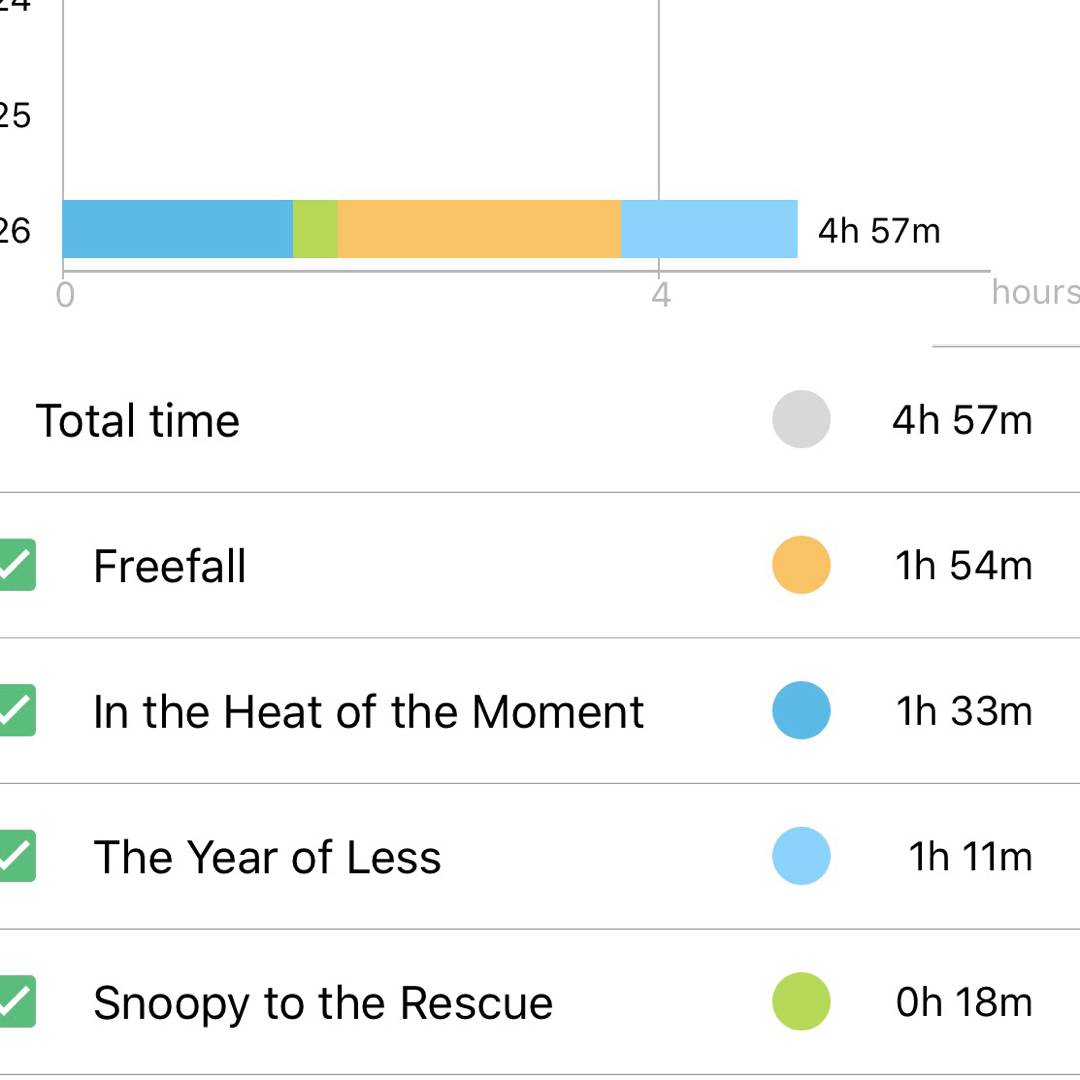
Task: Open In the Heat of the Moment title
Action: (368, 712)
